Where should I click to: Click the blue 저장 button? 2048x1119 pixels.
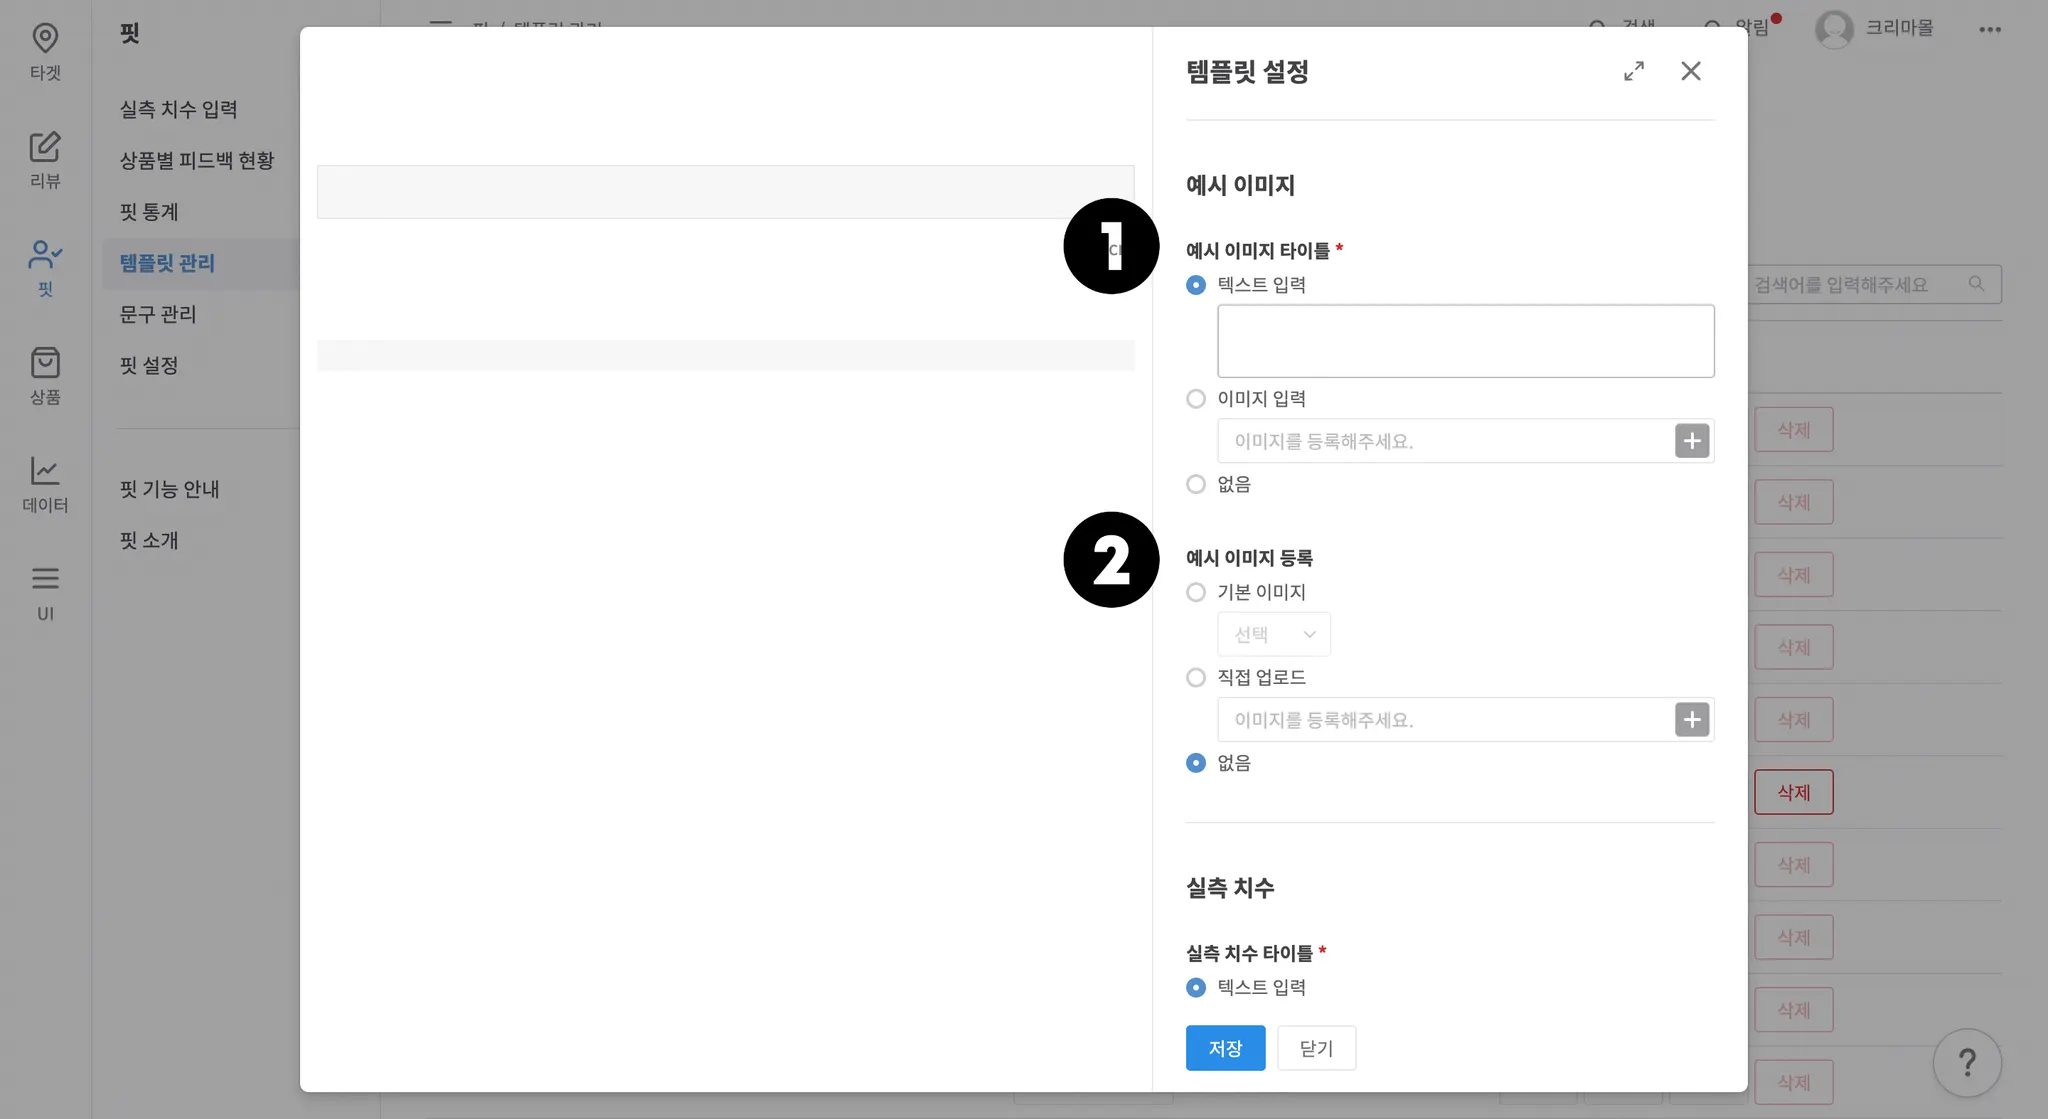click(1225, 1048)
